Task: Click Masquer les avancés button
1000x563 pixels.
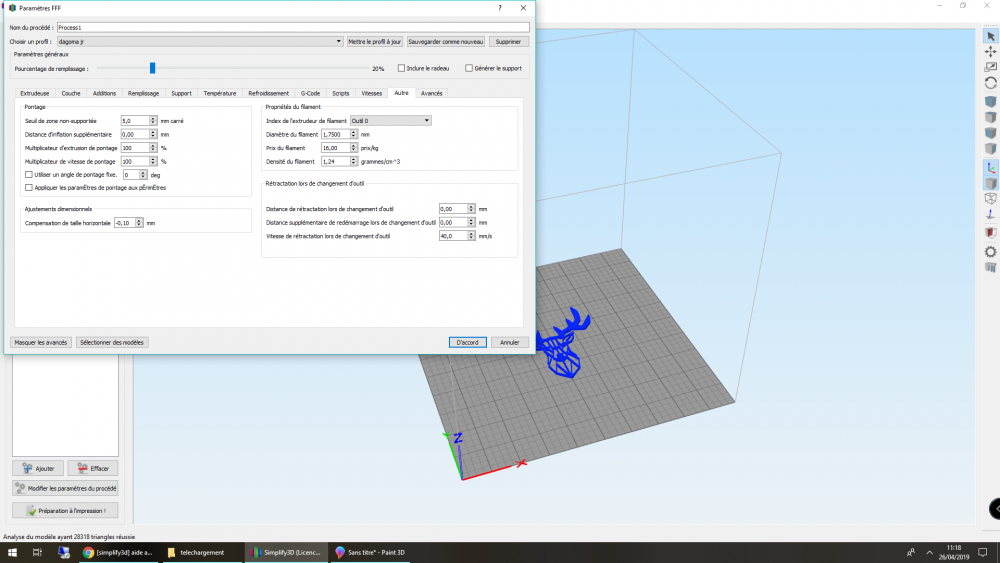Action: 41,342
